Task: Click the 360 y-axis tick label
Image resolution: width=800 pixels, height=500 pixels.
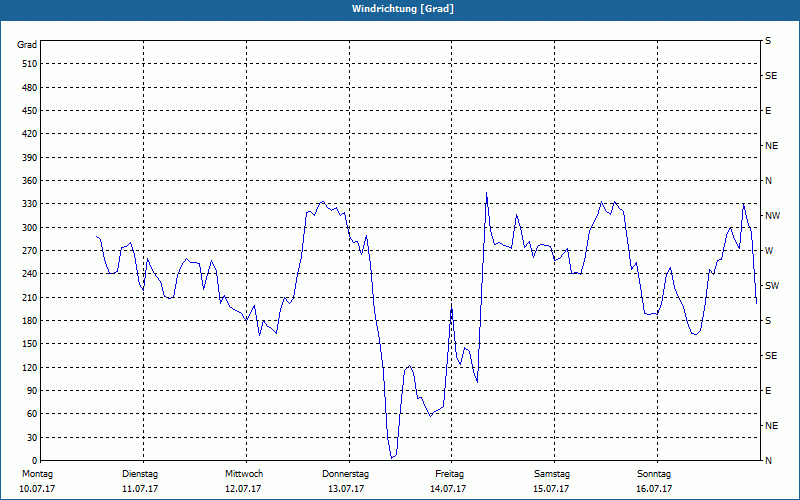Action: [x=30, y=181]
